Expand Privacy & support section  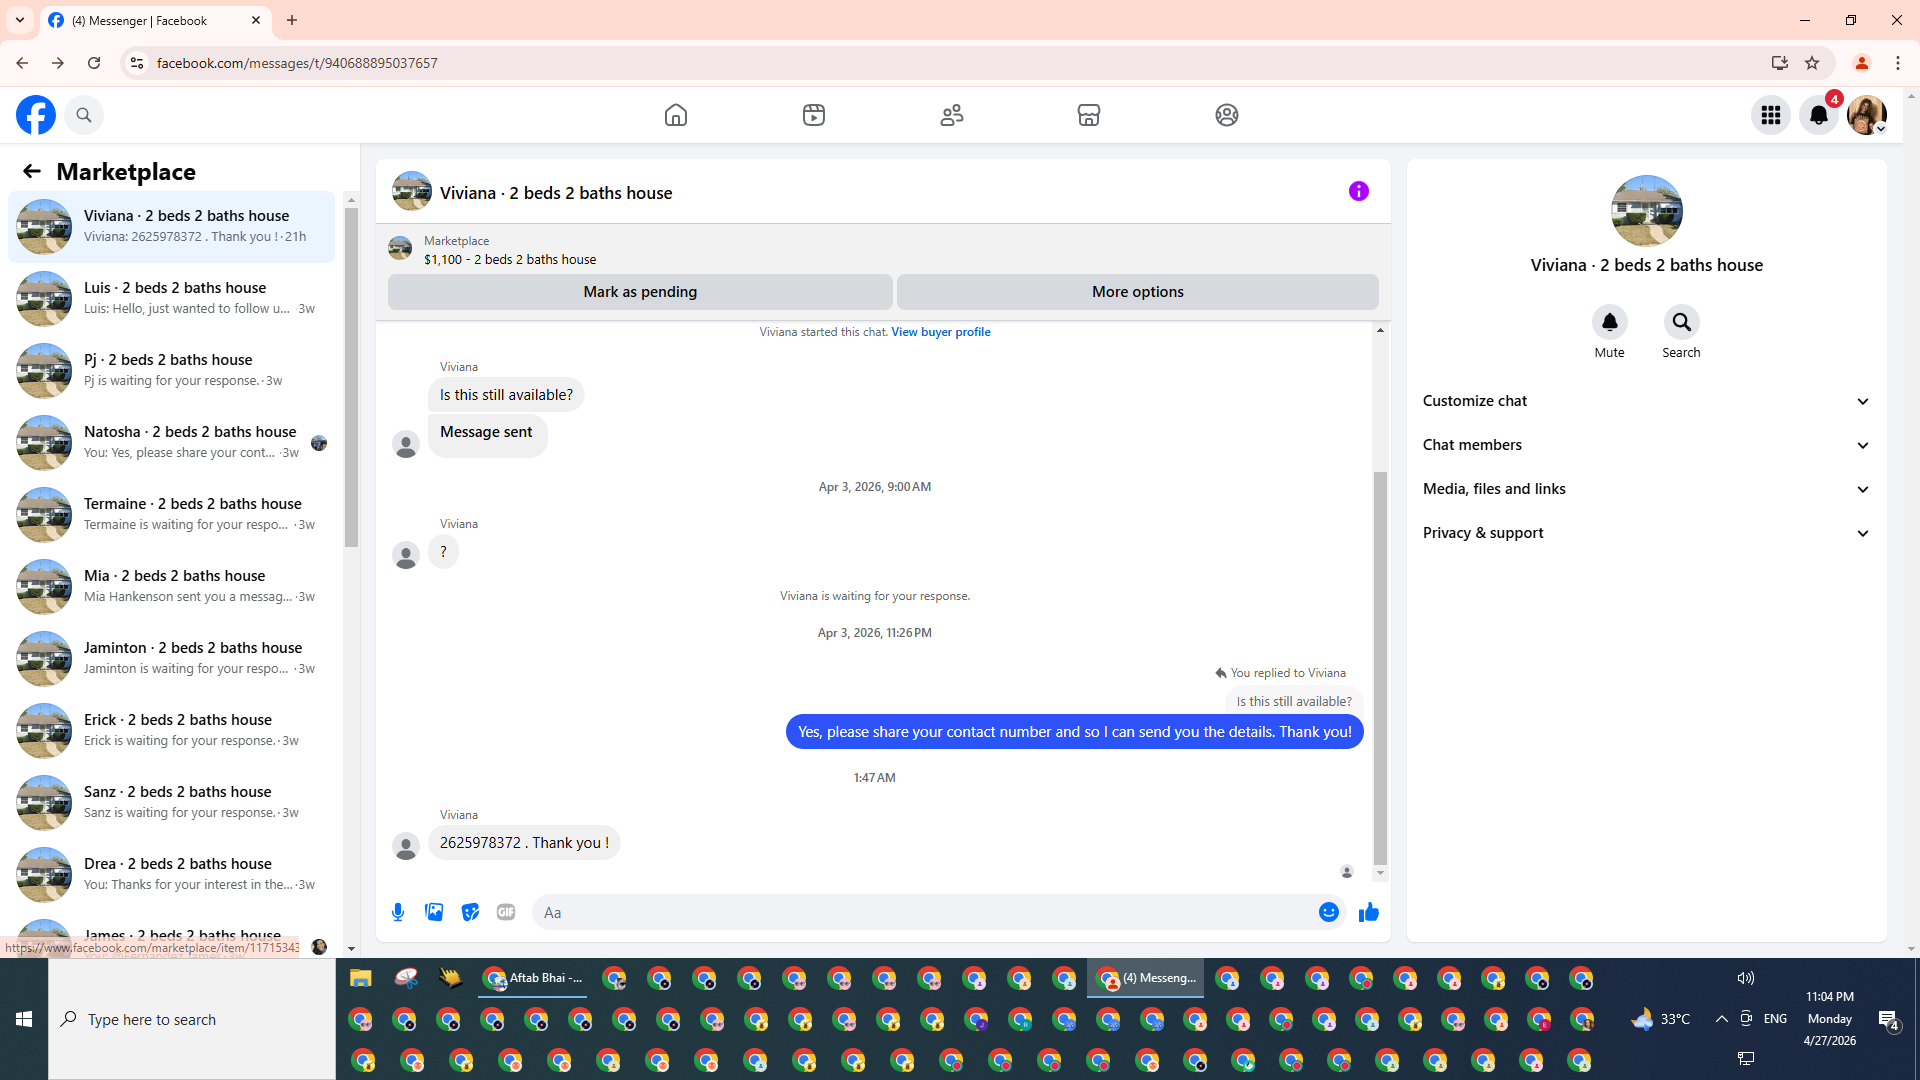point(1646,533)
